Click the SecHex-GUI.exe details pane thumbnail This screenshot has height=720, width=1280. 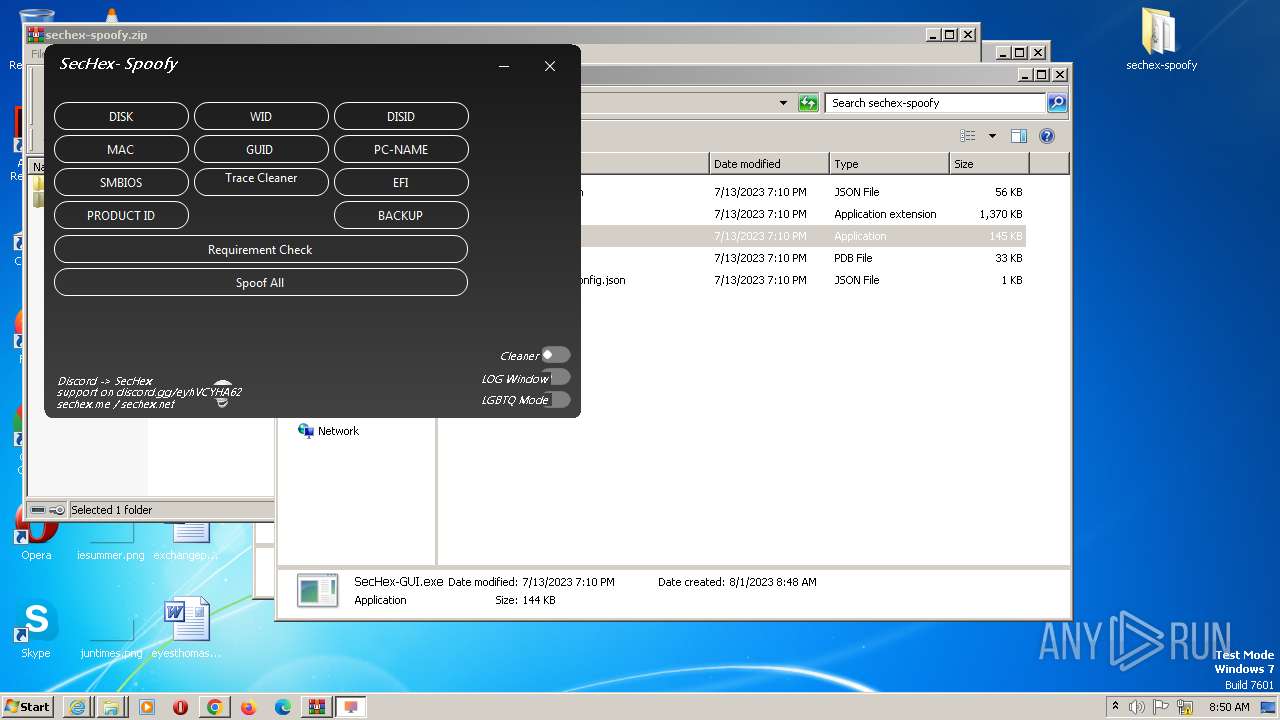click(318, 591)
